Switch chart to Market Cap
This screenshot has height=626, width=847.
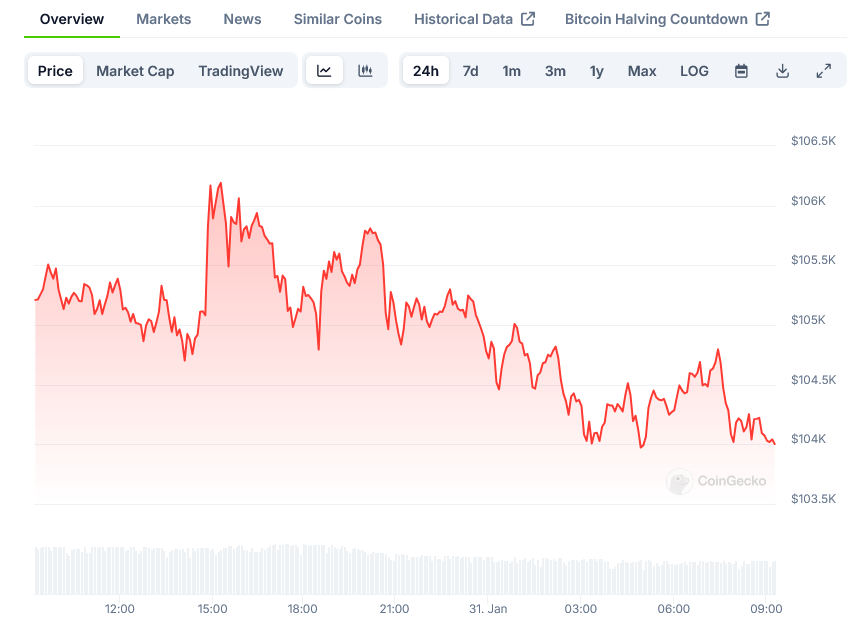point(135,71)
